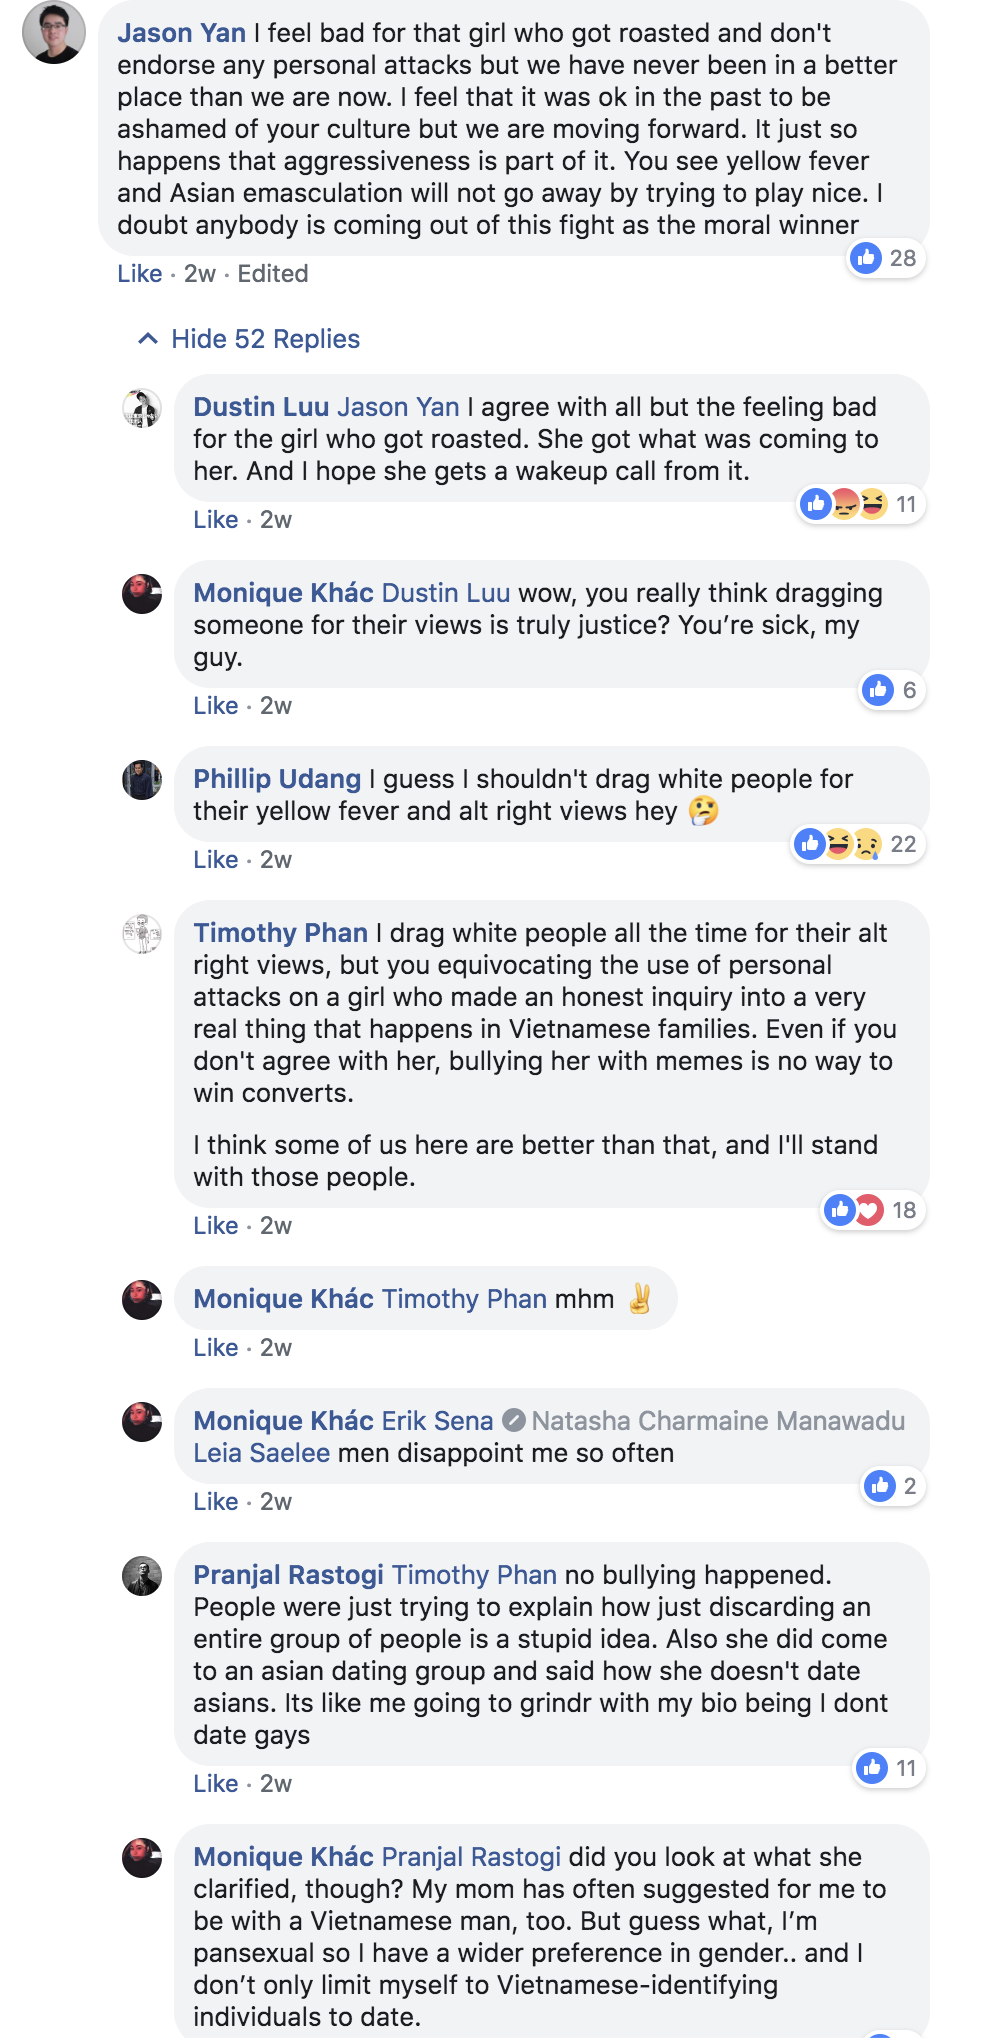Open Phillip Udang's profile name link
Viewport: 996px width, 2038px height.
pyautogui.click(x=277, y=779)
